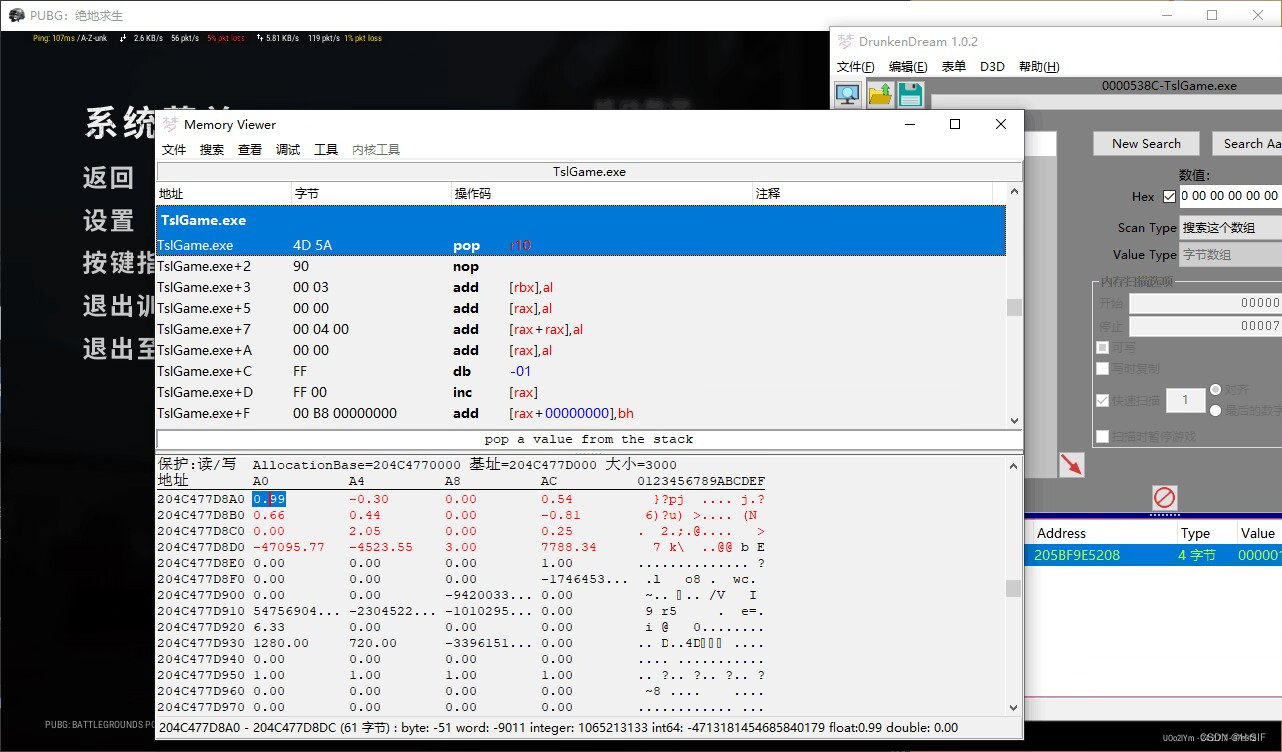Open 搜索 menu in Memory Viewer
This screenshot has height=752, width=1282.
(x=212, y=150)
